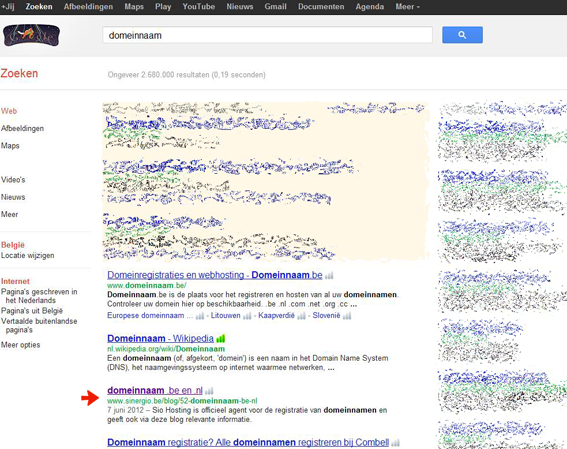Open '+Jij' in top navigation bar
This screenshot has width=567, height=449.
pyautogui.click(x=8, y=7)
